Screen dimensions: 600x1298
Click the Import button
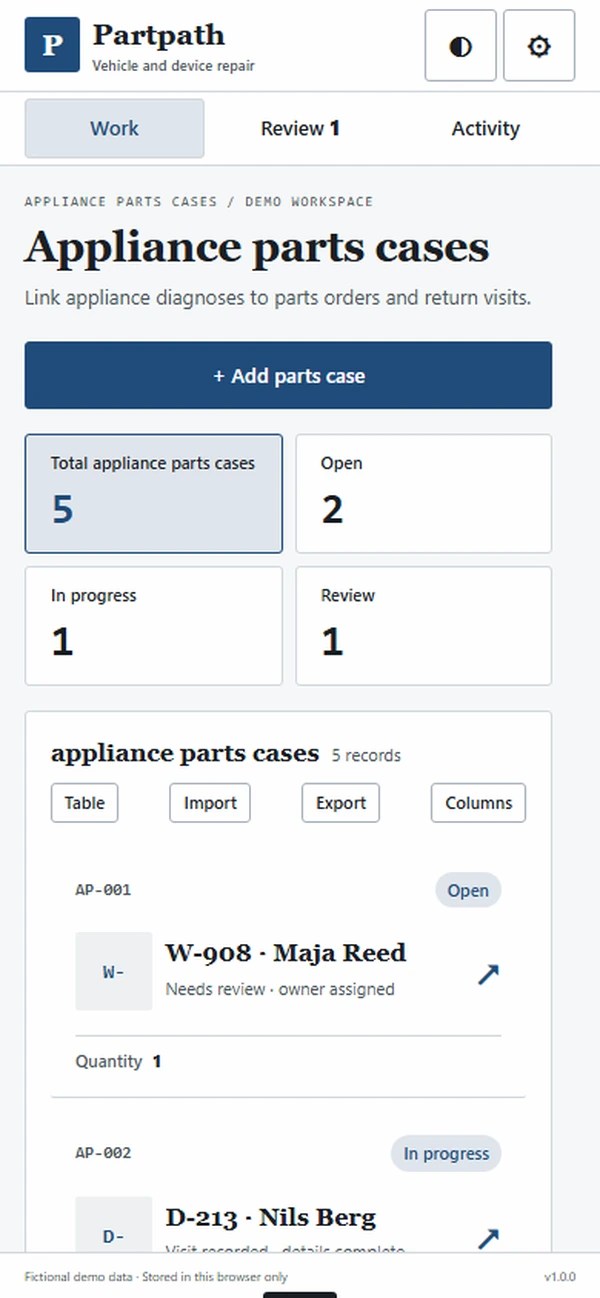(210, 803)
